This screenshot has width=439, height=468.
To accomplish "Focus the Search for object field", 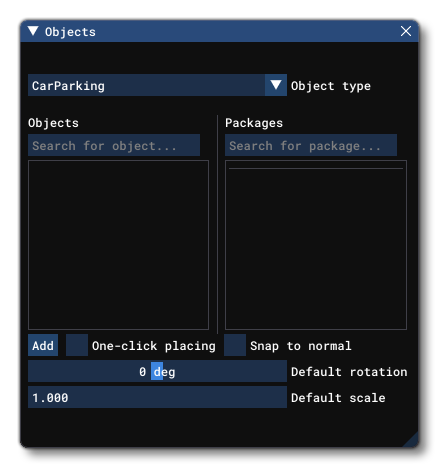I will [114, 145].
